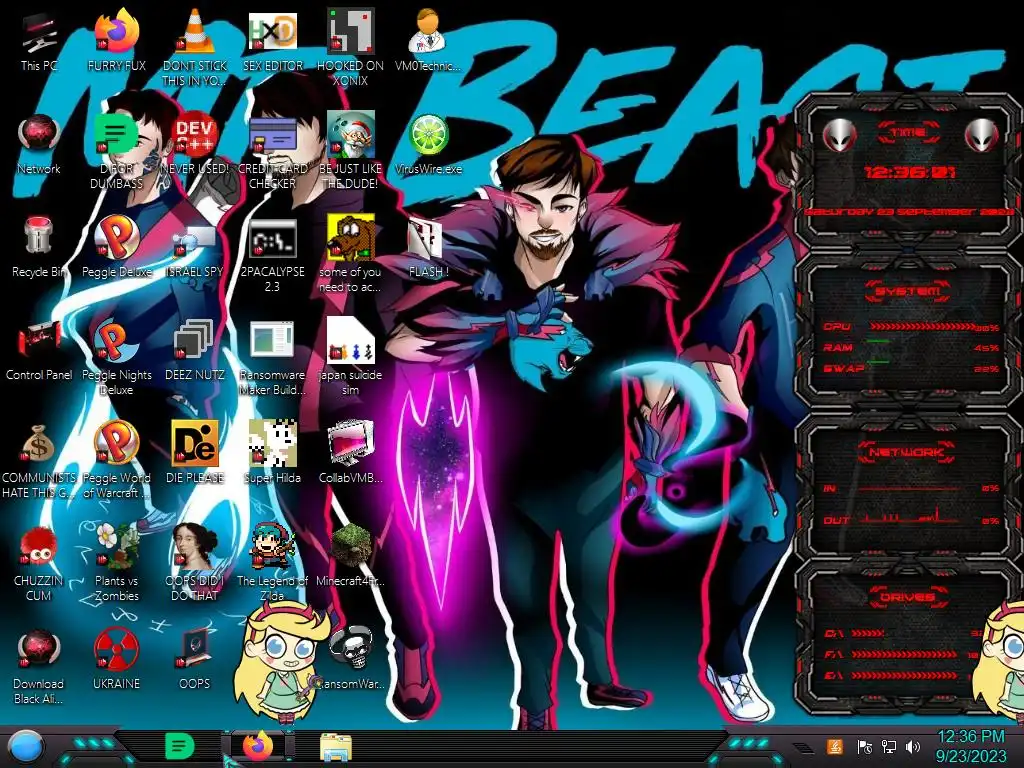The width and height of the screenshot is (1024, 768).
Task: Click the right alien head logo in widget
Action: coord(982,136)
